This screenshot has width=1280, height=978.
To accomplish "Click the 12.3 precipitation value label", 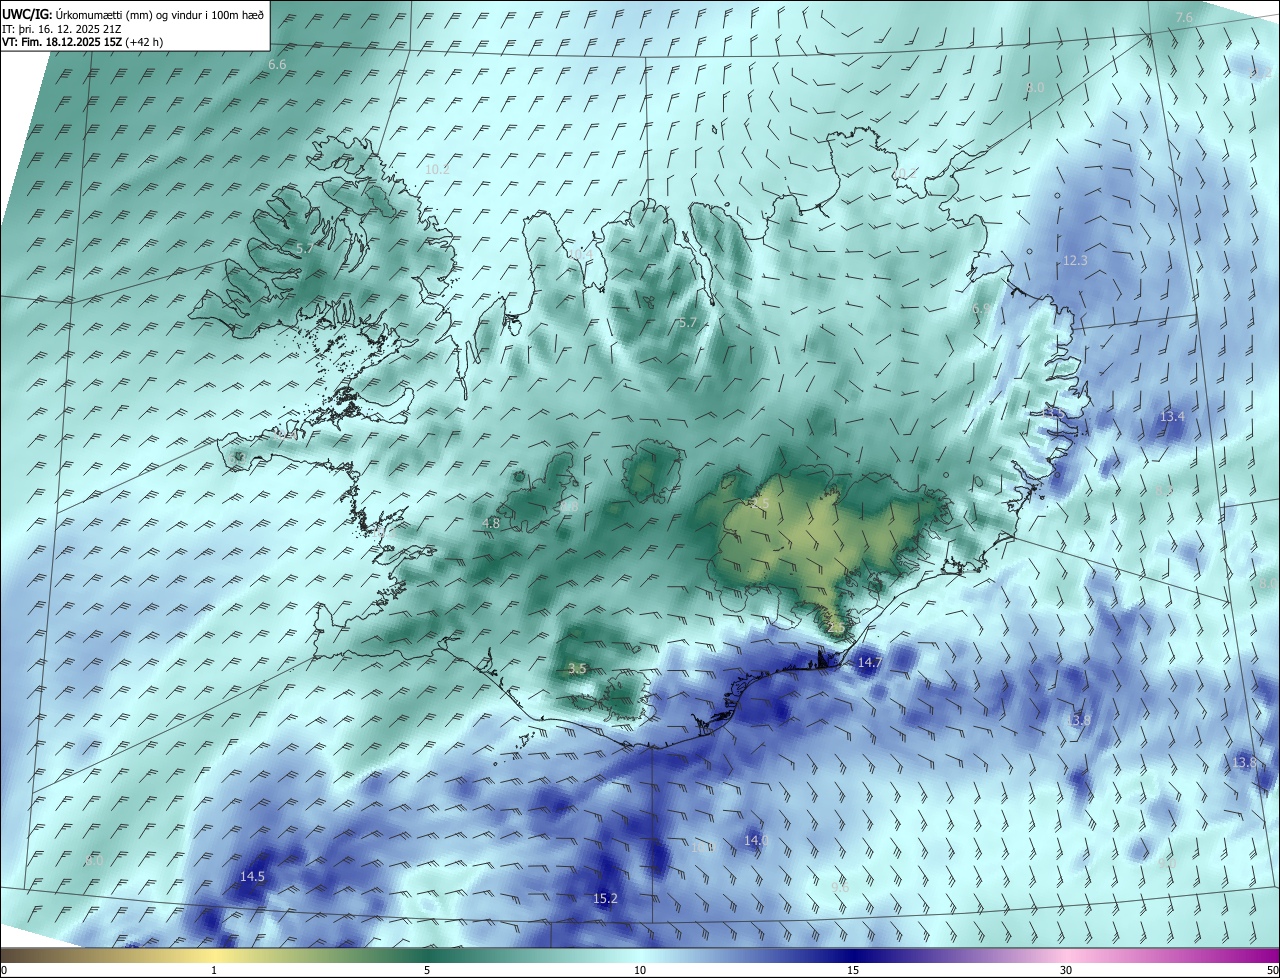I will tap(1075, 260).
